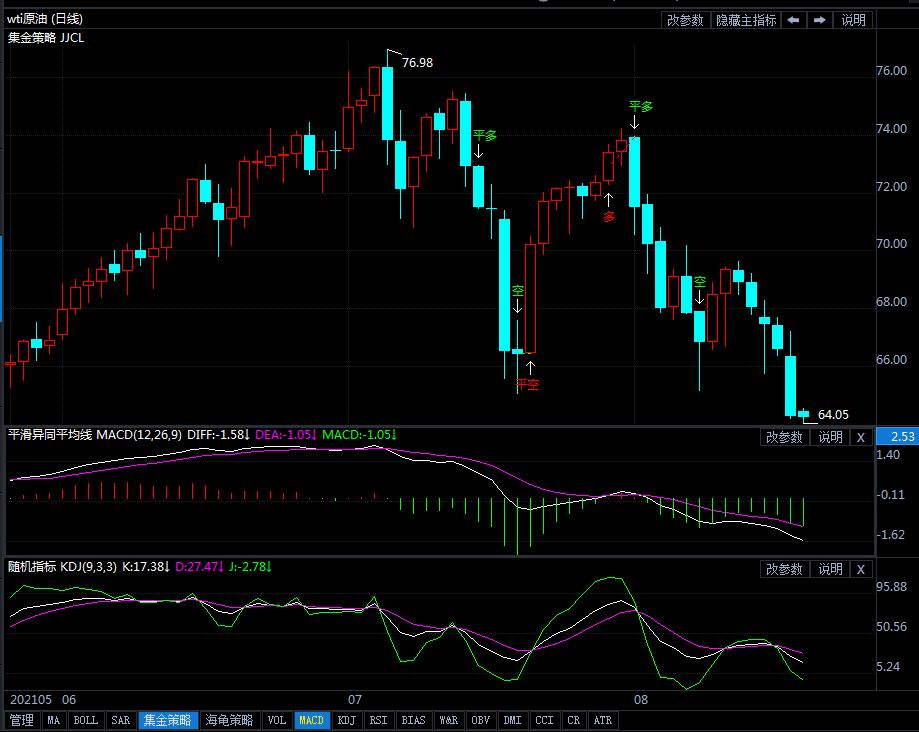The image size is (919, 732).
Task: Choose the ATR indicator tab
Action: coord(603,720)
